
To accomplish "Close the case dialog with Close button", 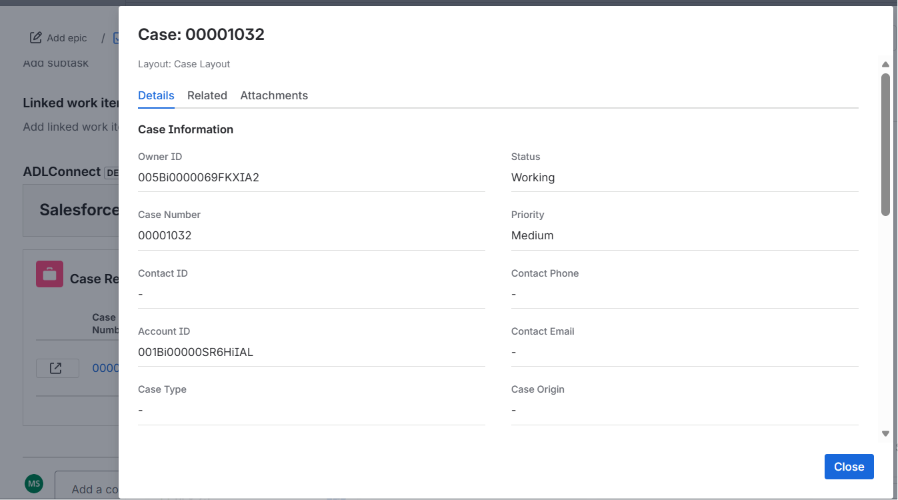I will 849,467.
